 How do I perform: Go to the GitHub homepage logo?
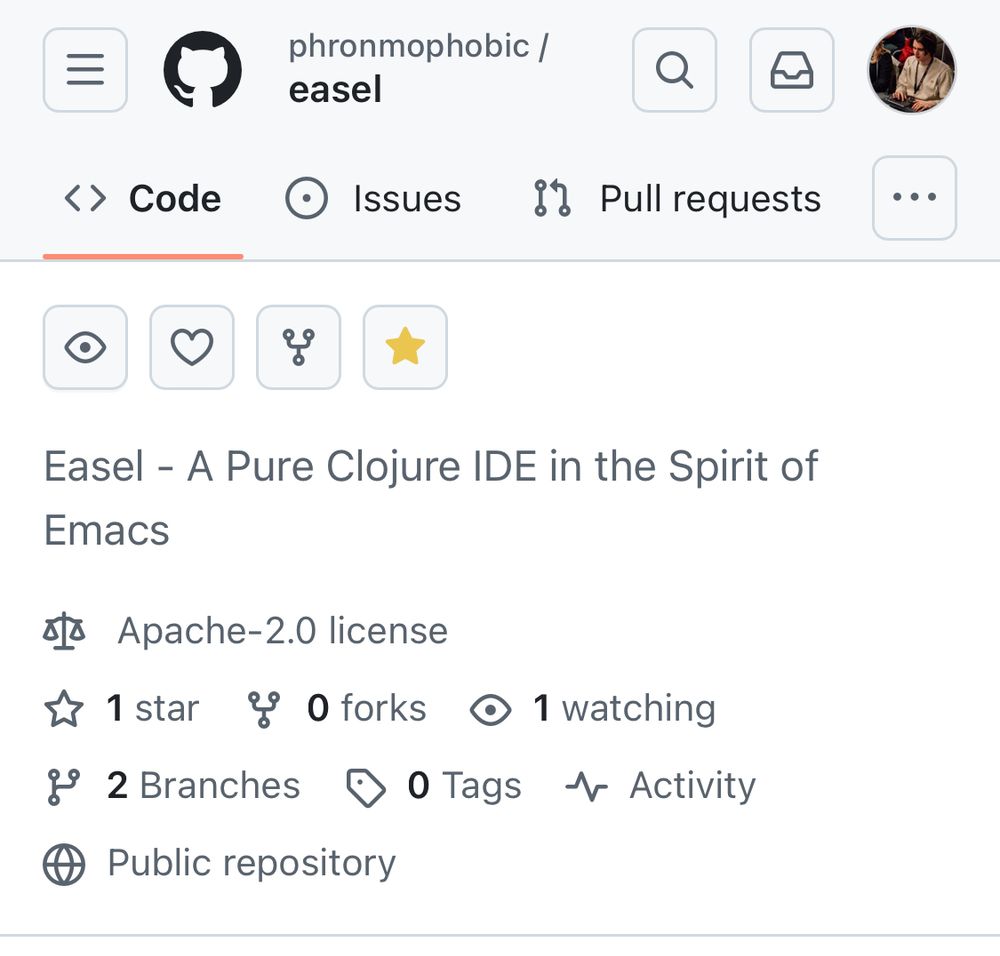coord(203,70)
